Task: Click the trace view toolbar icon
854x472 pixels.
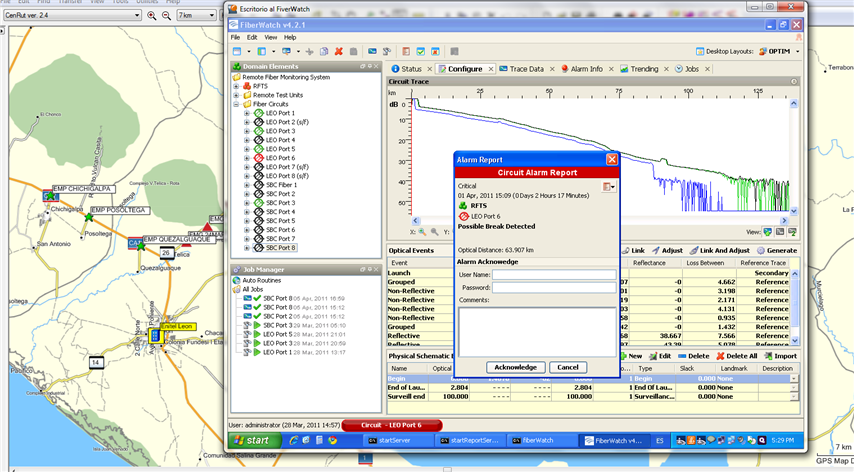Action: 372,51
